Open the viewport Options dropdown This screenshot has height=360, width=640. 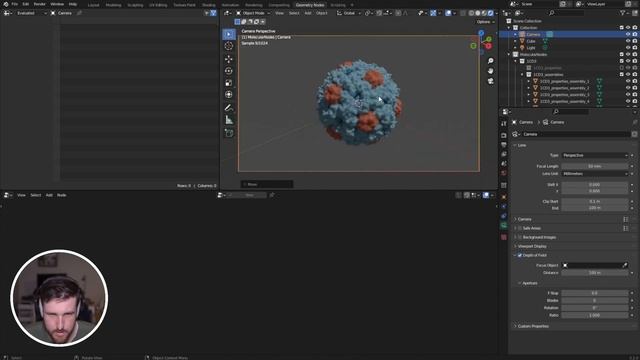[x=485, y=22]
